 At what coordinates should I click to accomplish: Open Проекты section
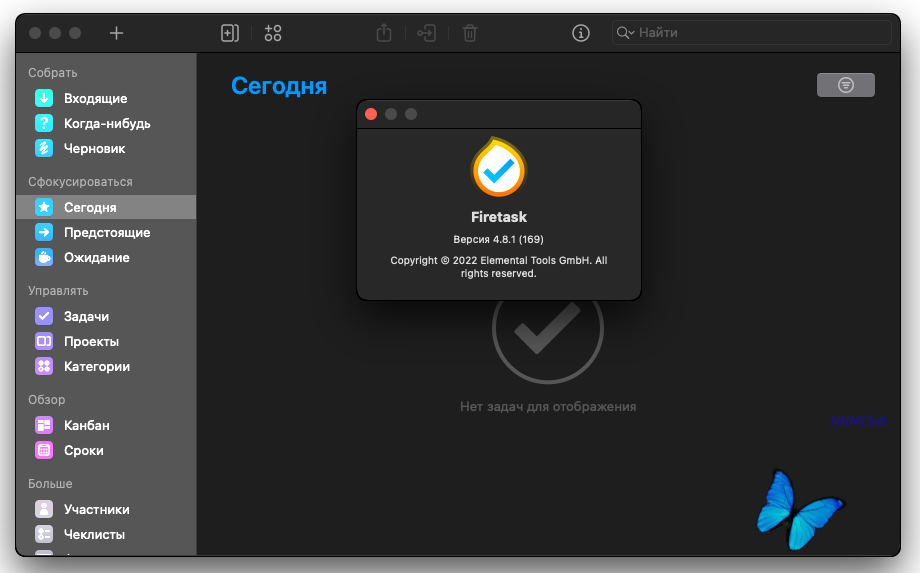(x=106, y=341)
